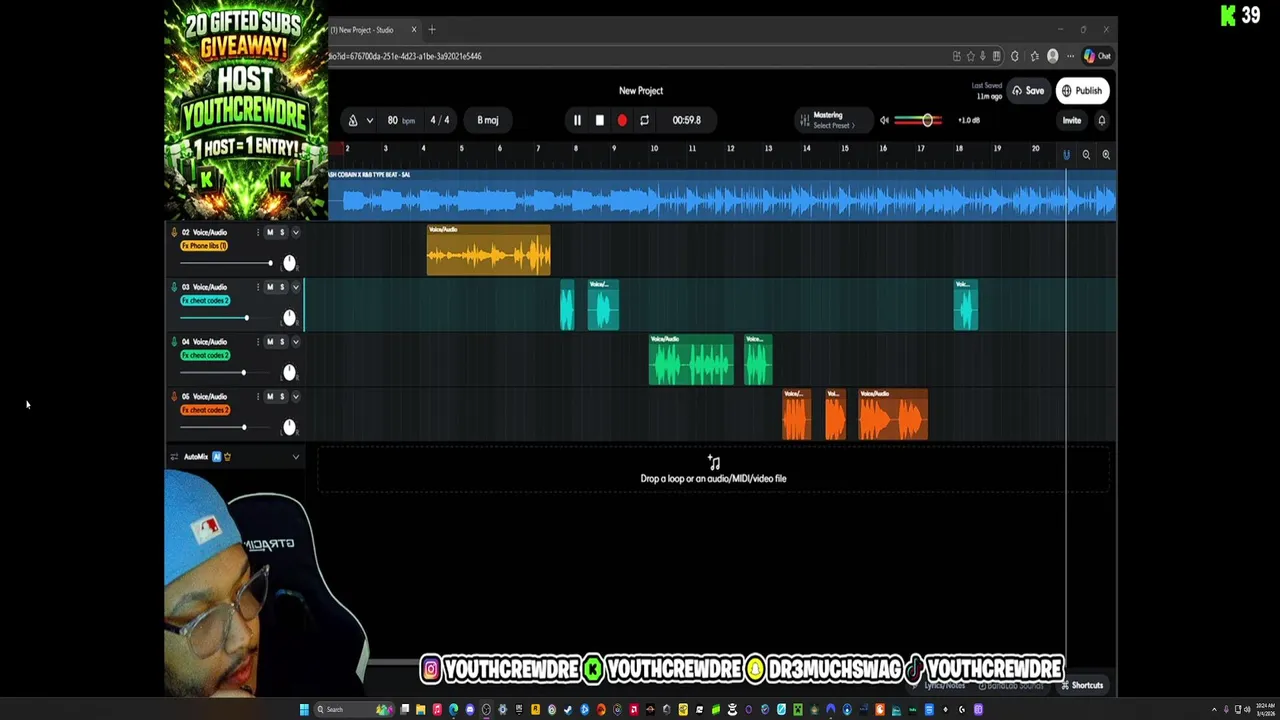This screenshot has width=1280, height=720.
Task: Change the B maj key setting
Action: [x=488, y=120]
